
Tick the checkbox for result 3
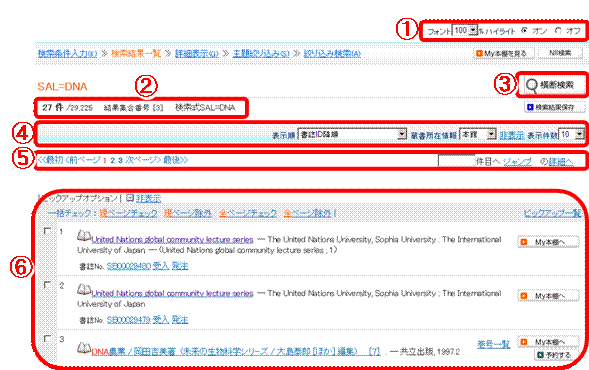click(x=47, y=338)
